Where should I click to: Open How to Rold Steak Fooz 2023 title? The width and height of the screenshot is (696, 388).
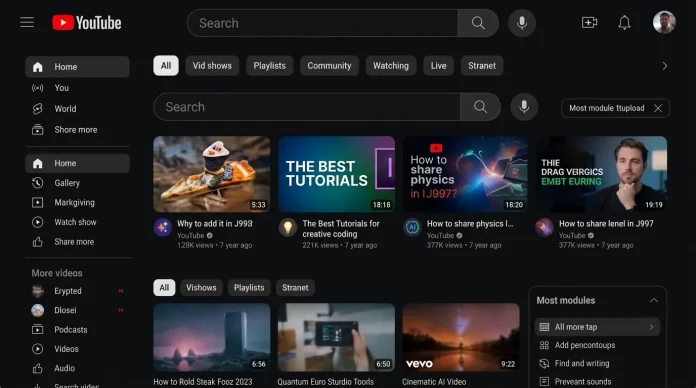(x=203, y=382)
